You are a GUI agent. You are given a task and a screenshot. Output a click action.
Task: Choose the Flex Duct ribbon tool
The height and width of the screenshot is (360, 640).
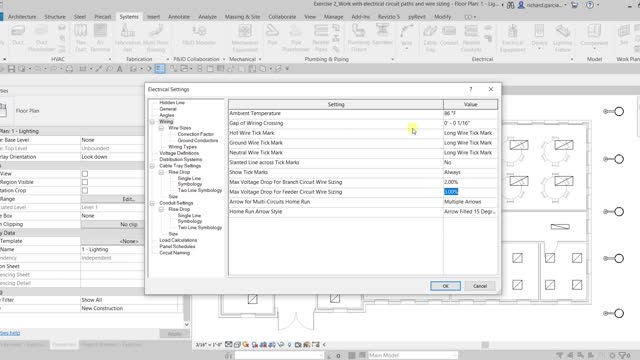tap(80, 38)
